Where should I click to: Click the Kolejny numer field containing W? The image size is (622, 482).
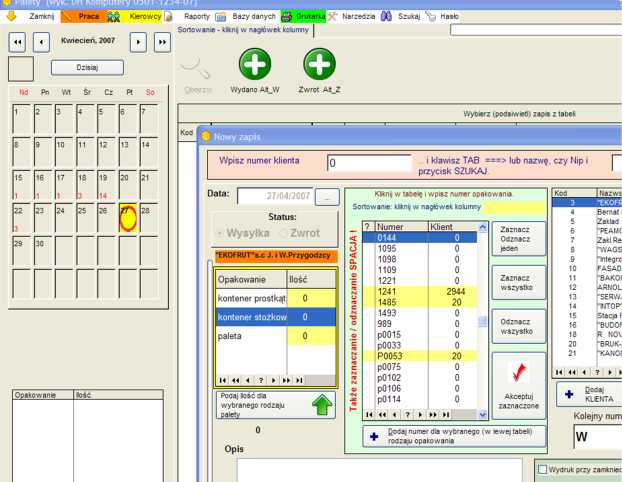click(597, 437)
